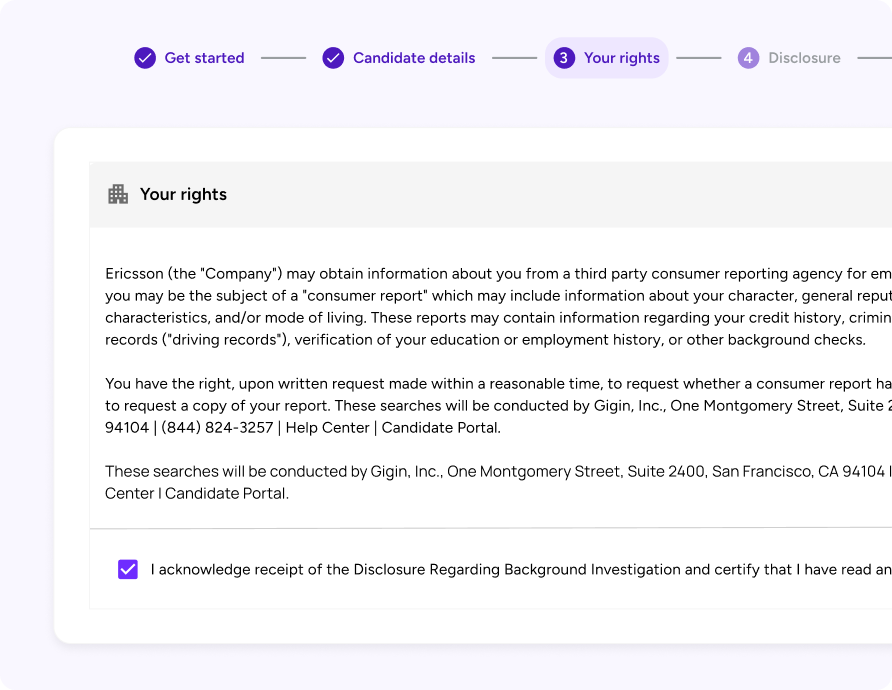The height and width of the screenshot is (690, 892).
Task: Click the building icon beside Your rights
Action: [118, 194]
